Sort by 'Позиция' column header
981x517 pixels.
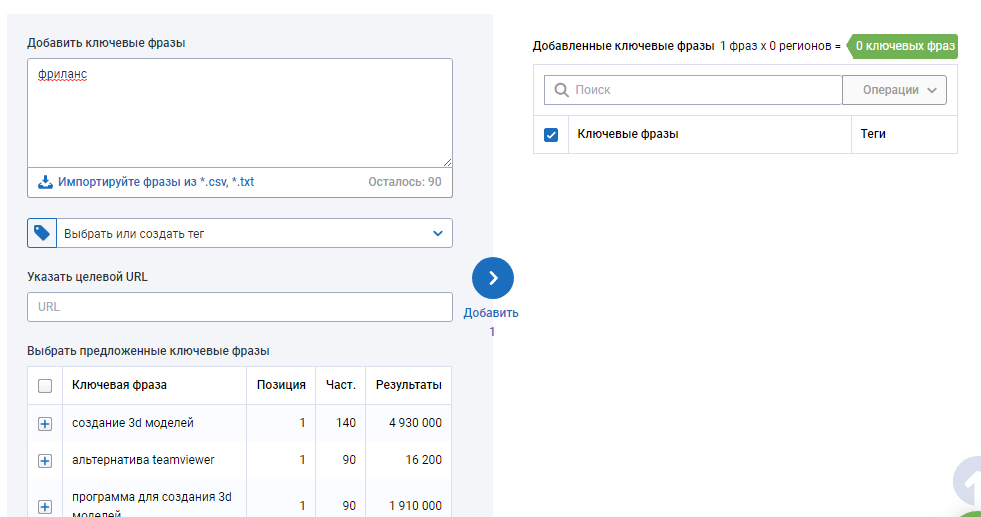[x=281, y=385]
